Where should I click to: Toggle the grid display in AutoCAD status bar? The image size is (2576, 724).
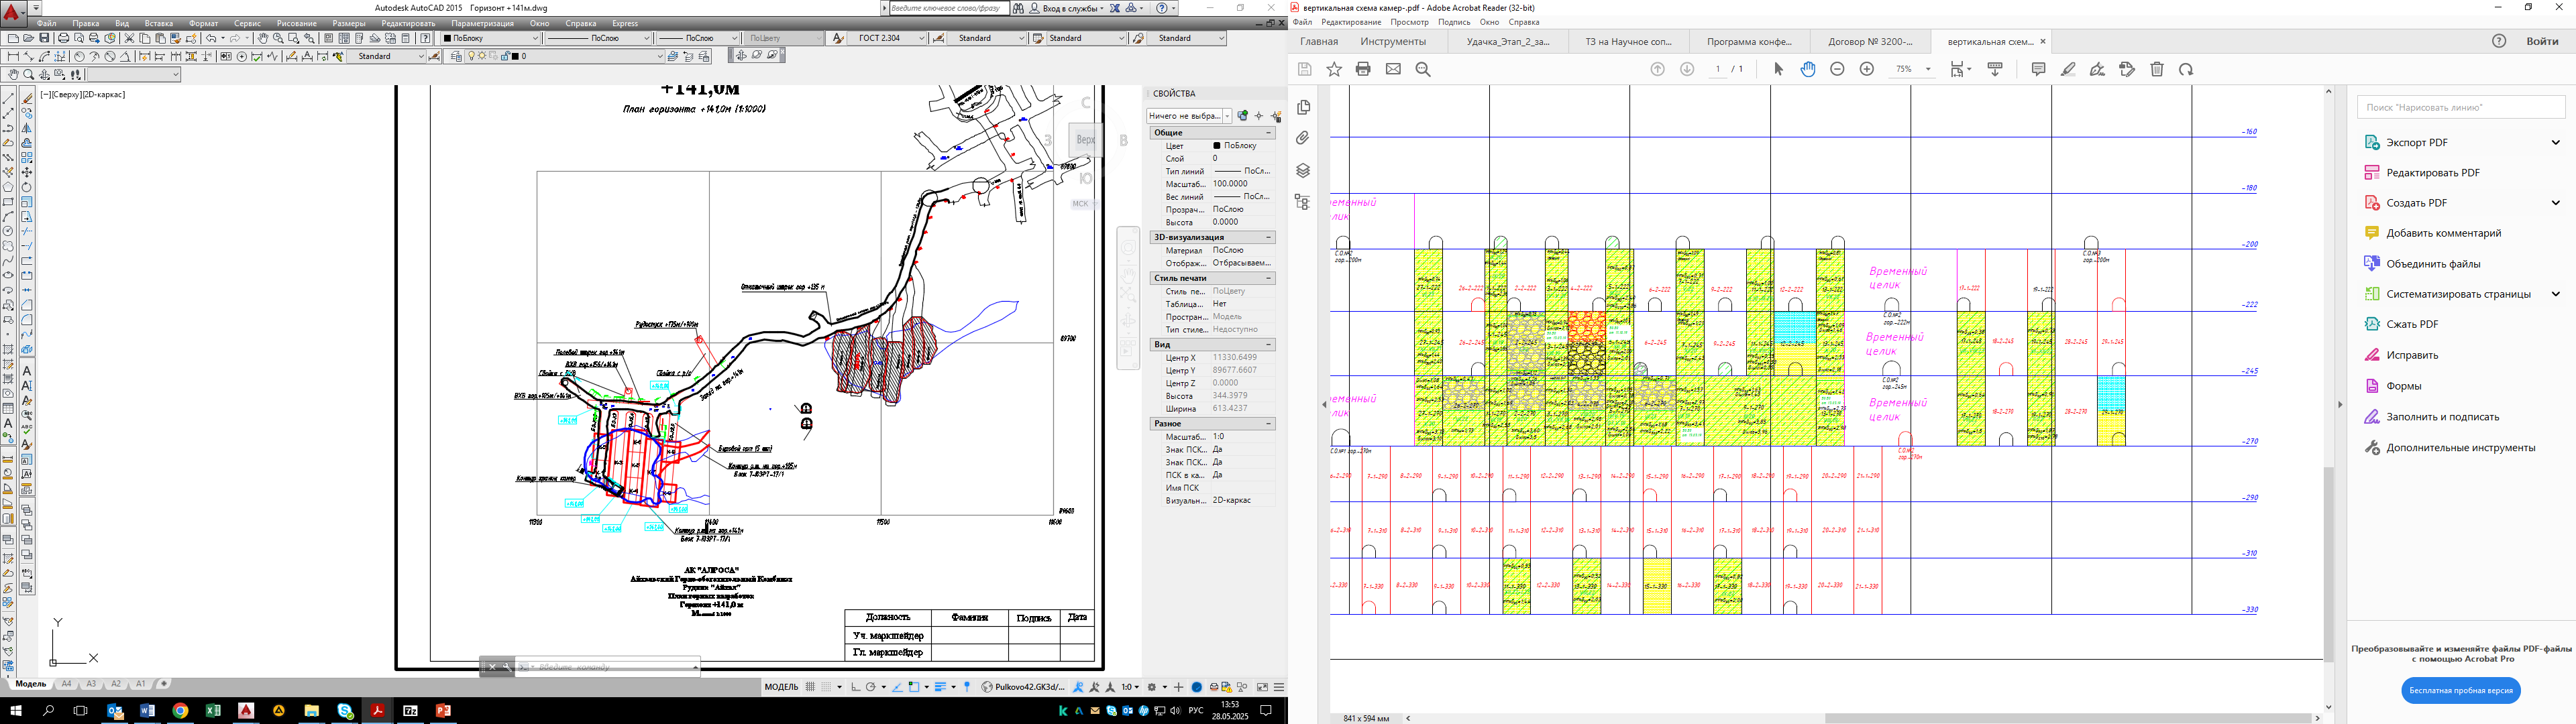(811, 687)
